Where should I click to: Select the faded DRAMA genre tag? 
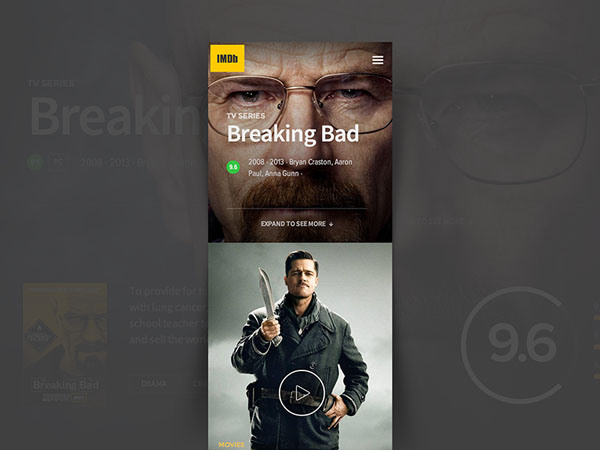pyautogui.click(x=154, y=383)
